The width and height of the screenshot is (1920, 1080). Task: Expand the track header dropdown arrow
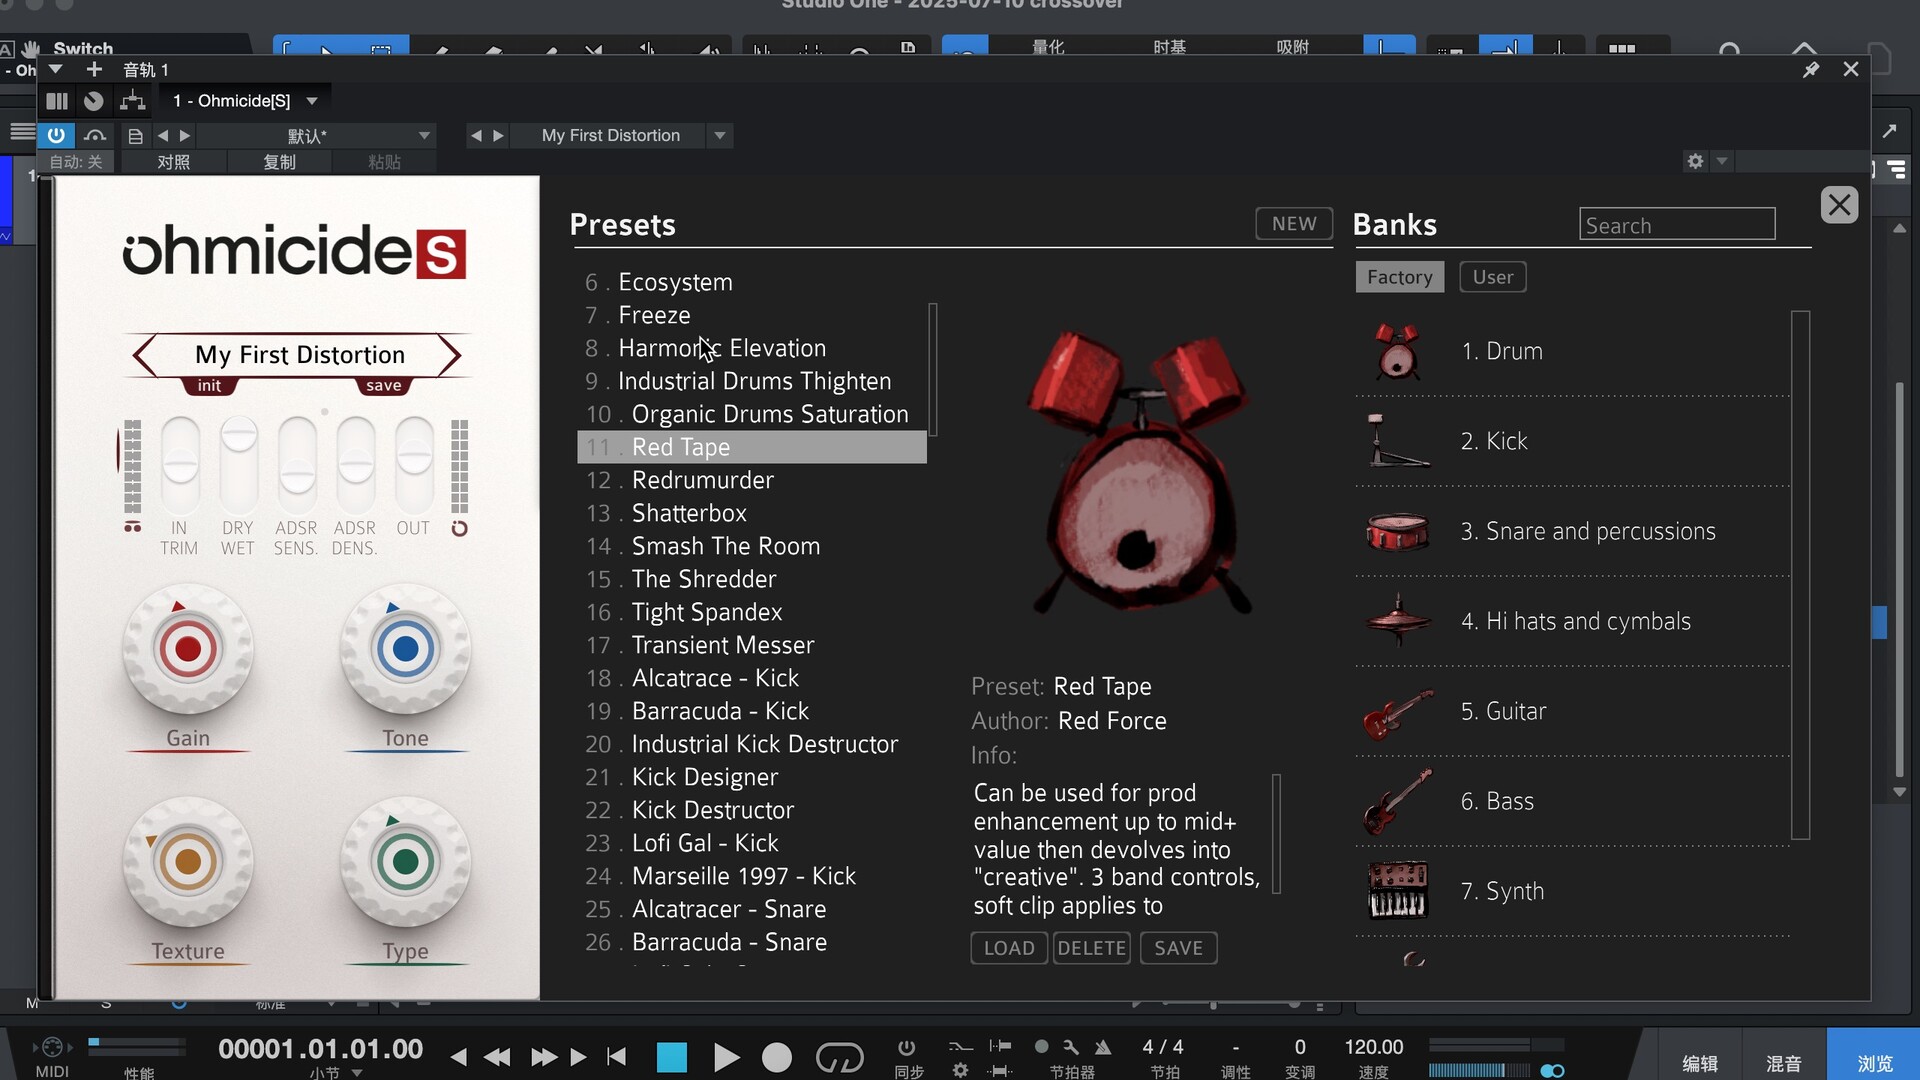56,69
